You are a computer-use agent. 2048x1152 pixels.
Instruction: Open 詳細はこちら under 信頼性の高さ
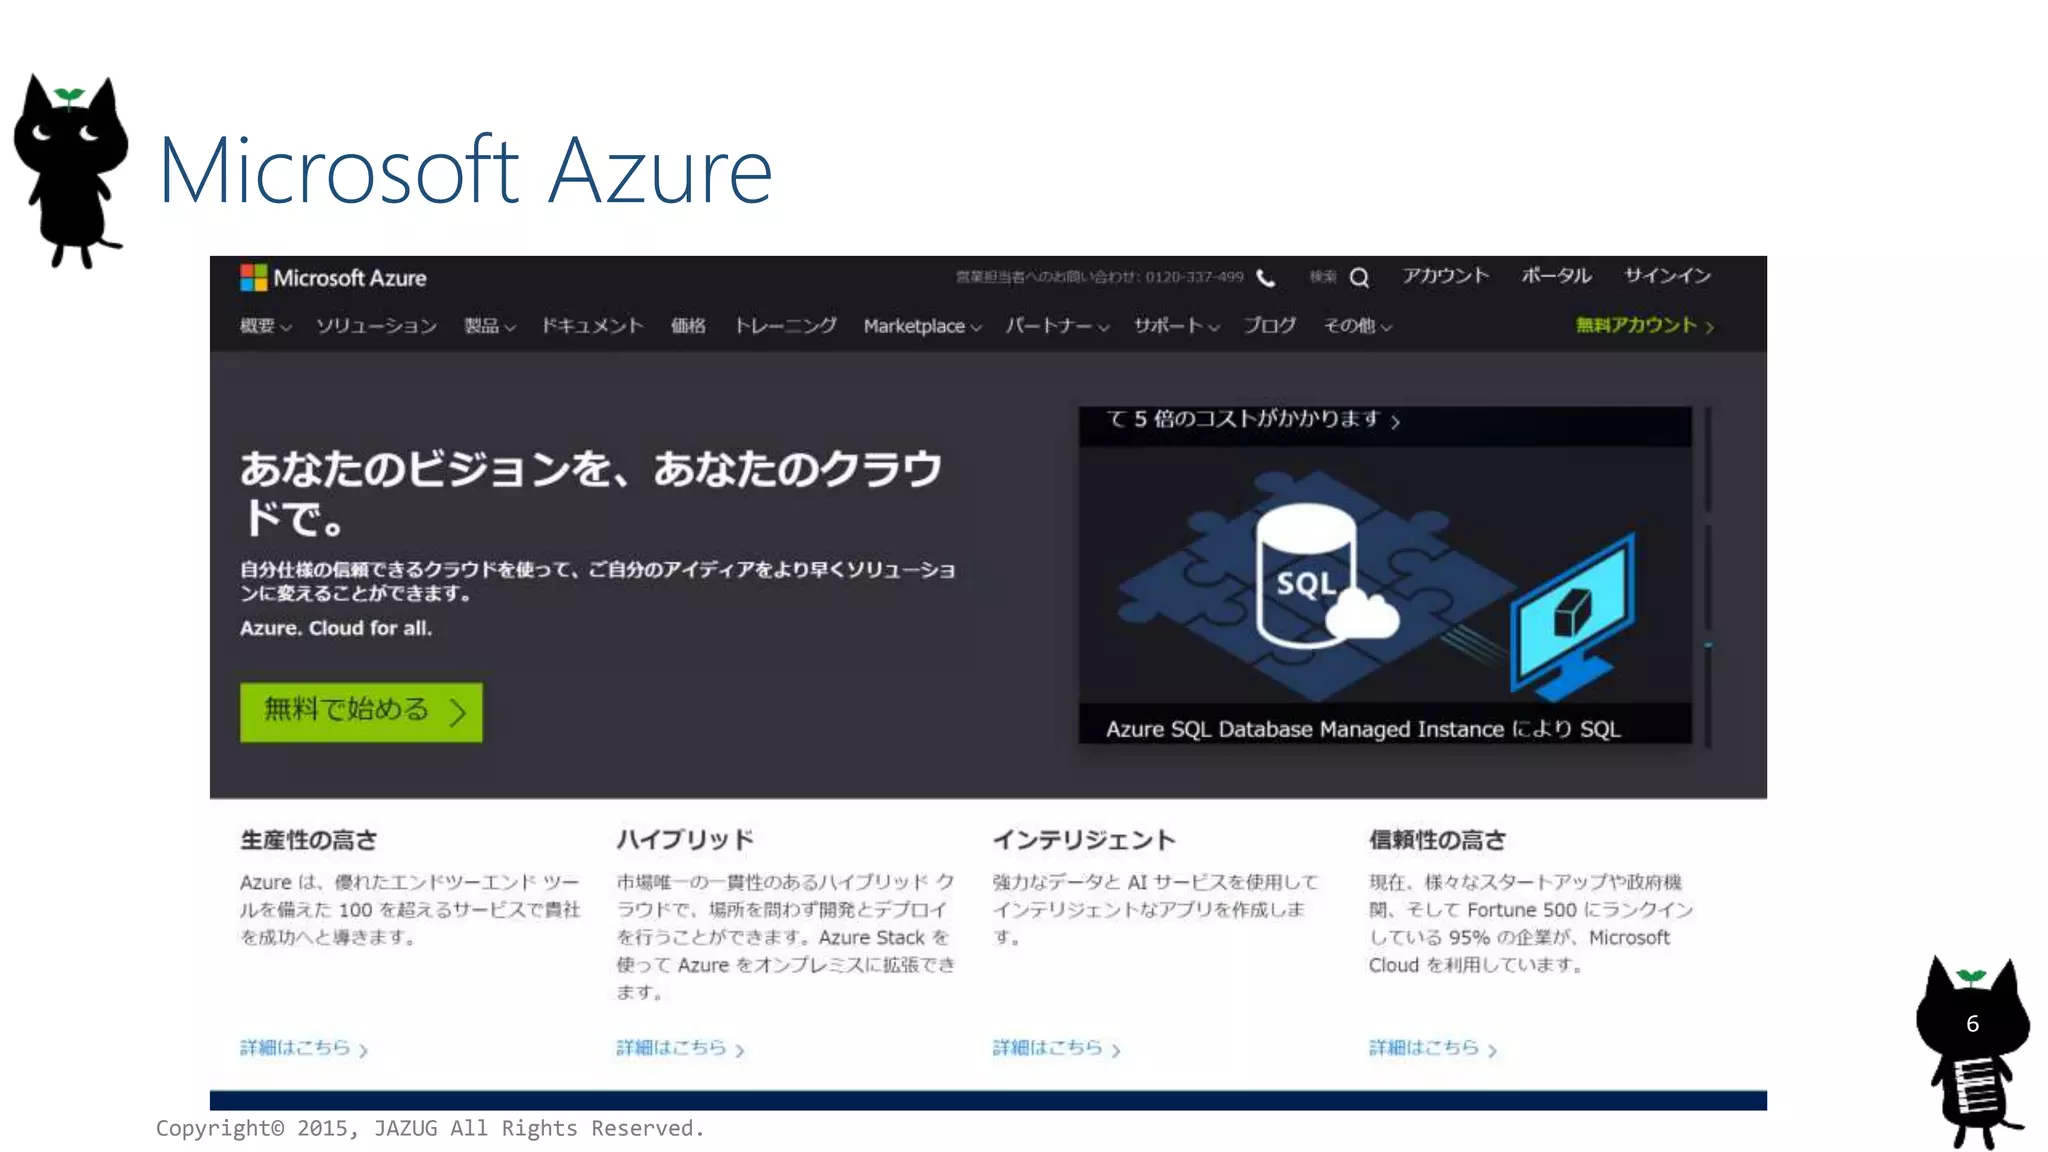coord(1432,1048)
